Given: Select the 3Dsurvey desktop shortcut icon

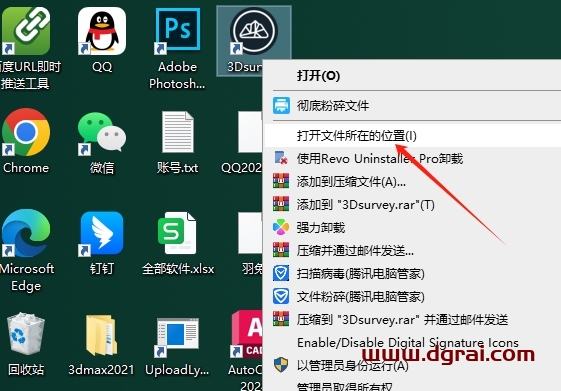Looking at the screenshot, I should (253, 31).
